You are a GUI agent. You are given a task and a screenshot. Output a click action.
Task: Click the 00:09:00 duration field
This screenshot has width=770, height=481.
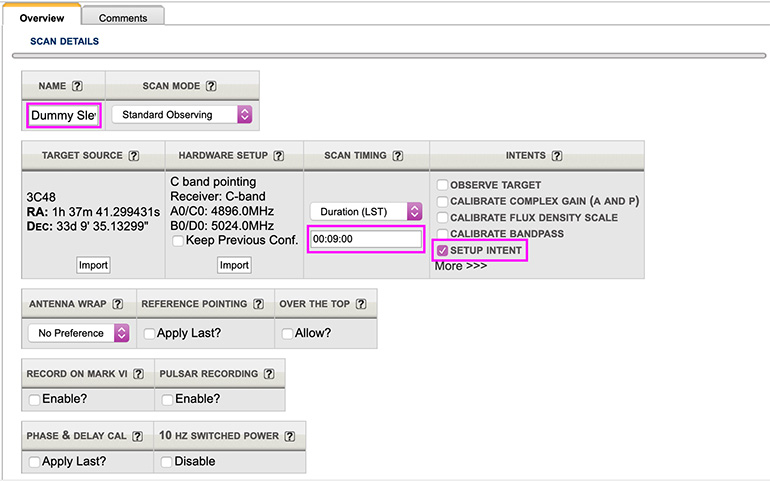pyautogui.click(x=365, y=240)
